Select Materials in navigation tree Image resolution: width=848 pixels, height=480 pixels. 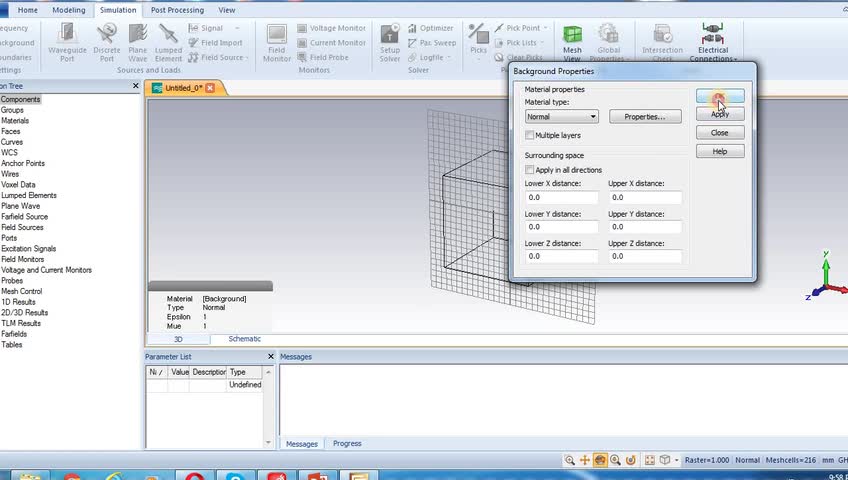[x=15, y=121]
